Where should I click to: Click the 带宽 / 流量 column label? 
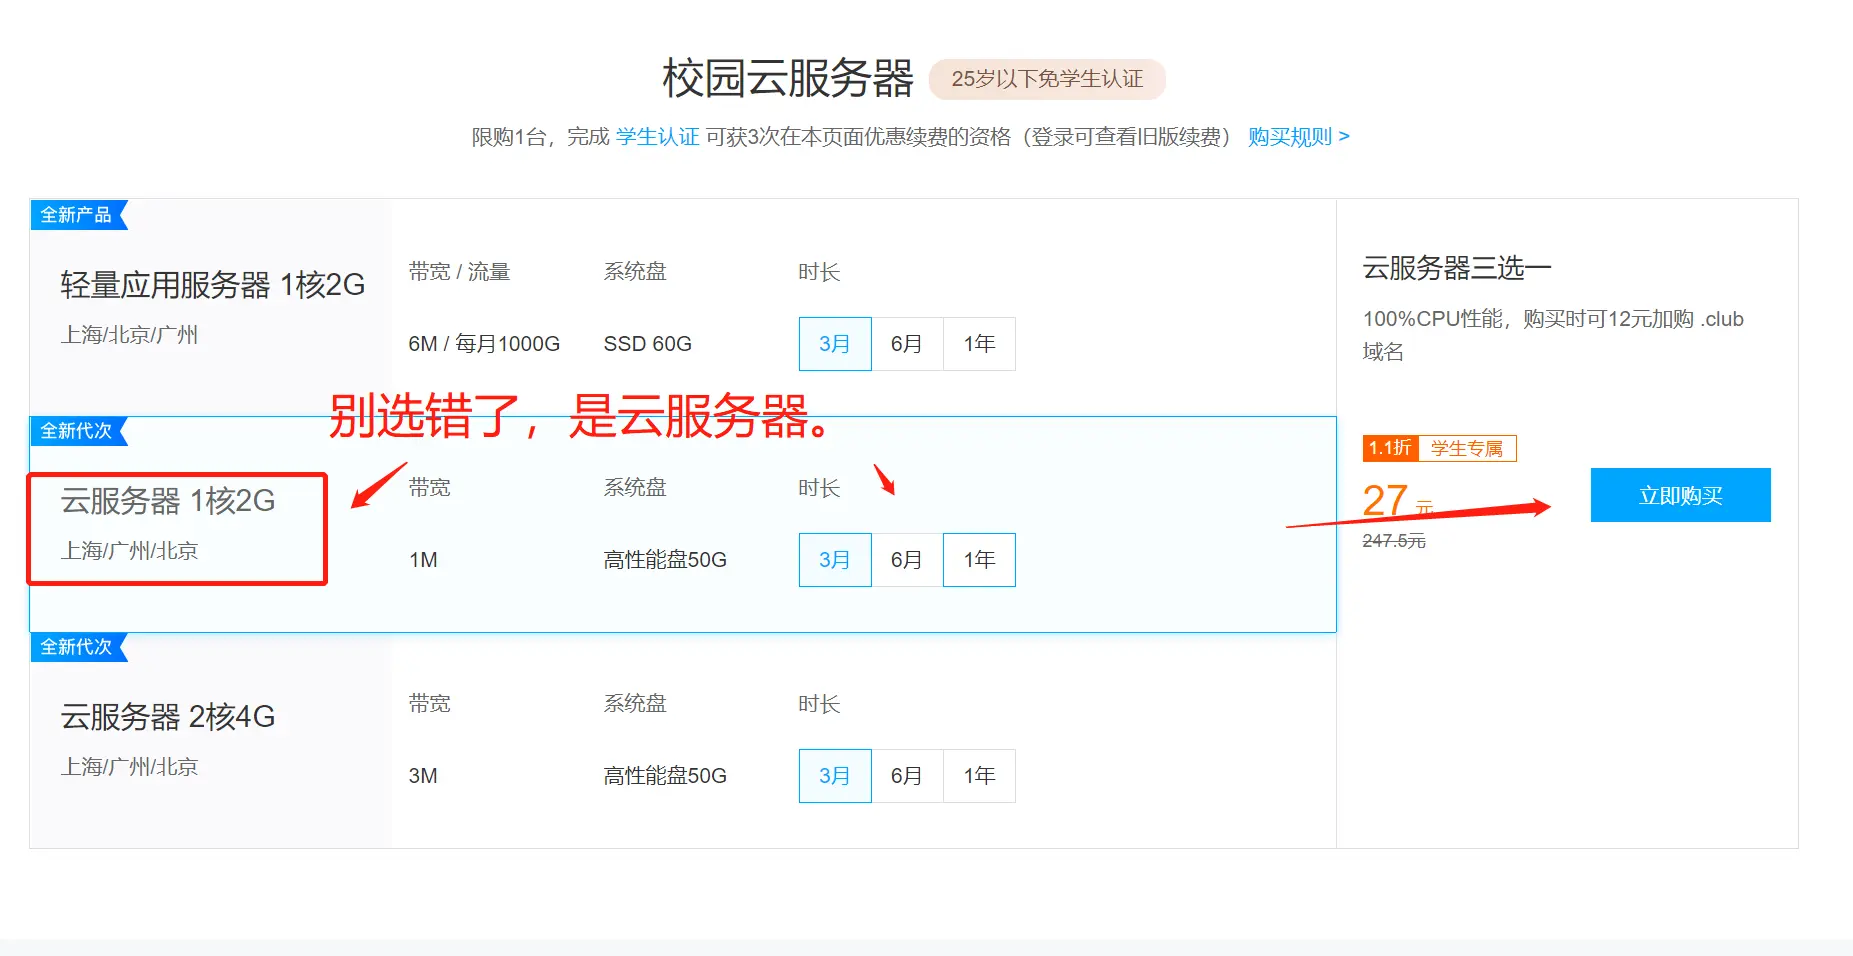[x=459, y=272]
